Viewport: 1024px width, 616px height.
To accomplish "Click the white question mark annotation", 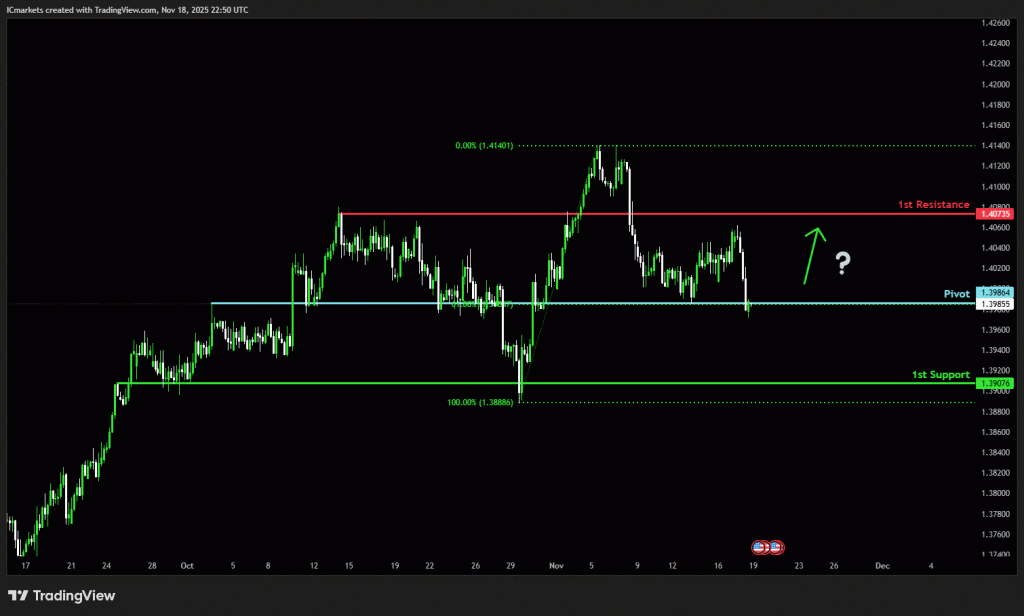I will [844, 263].
